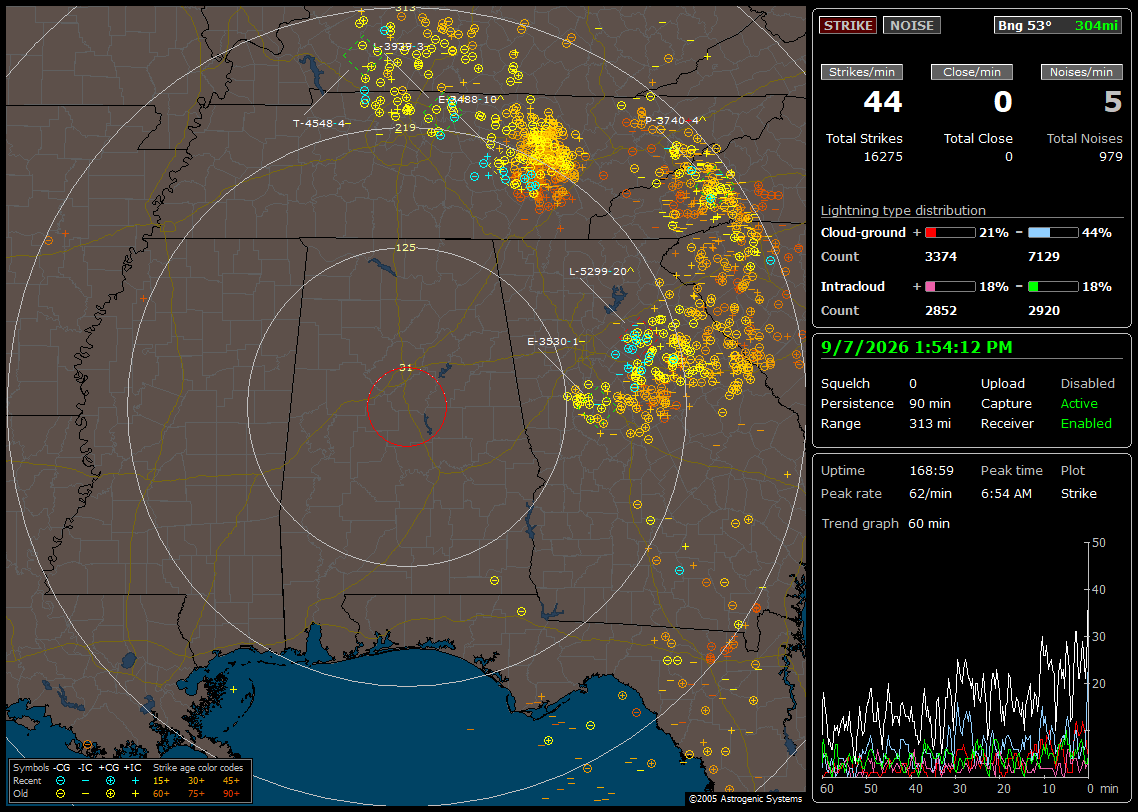Switch to the NOISE mode button
This screenshot has width=1138, height=812.
click(x=912, y=25)
